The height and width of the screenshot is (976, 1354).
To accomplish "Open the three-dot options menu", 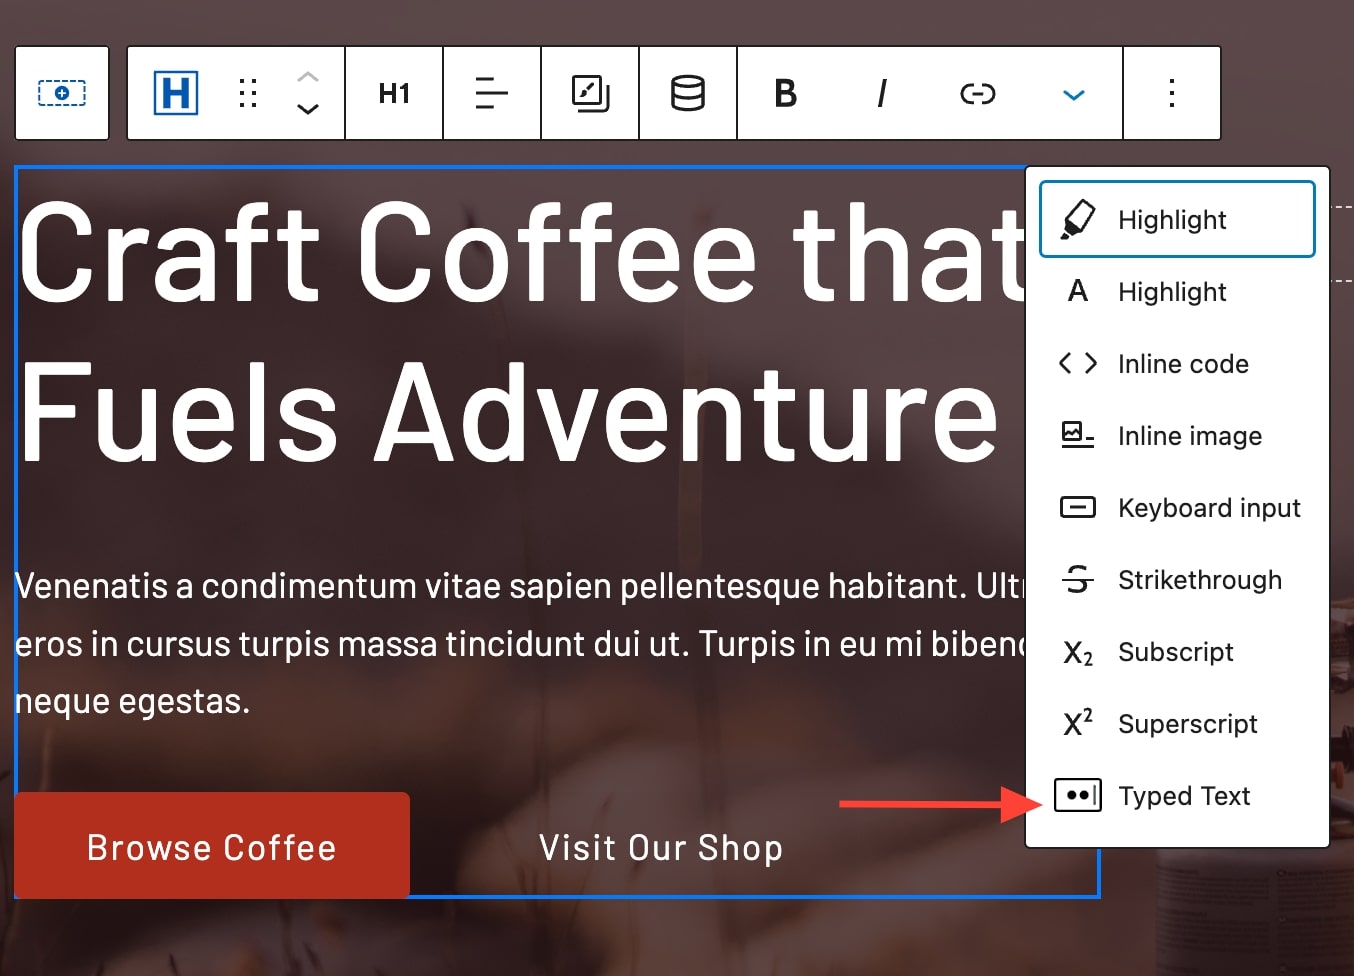I will tap(1171, 93).
